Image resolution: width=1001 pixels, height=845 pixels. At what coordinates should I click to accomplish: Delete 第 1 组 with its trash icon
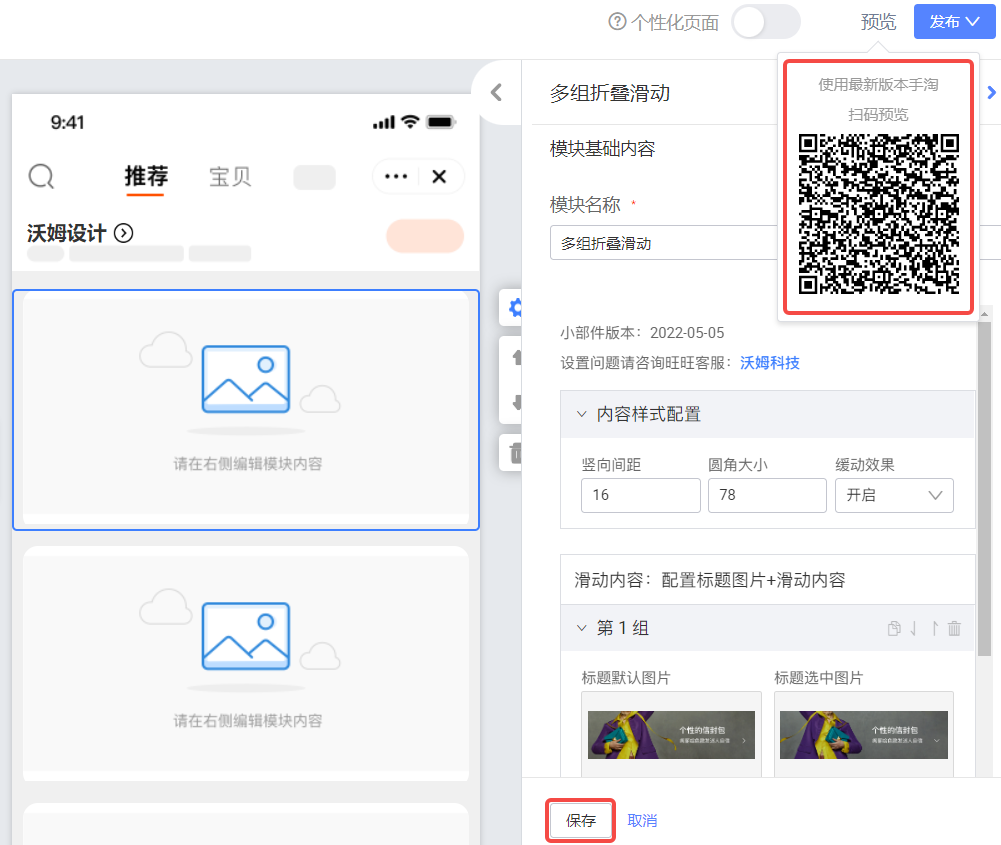coord(954,629)
